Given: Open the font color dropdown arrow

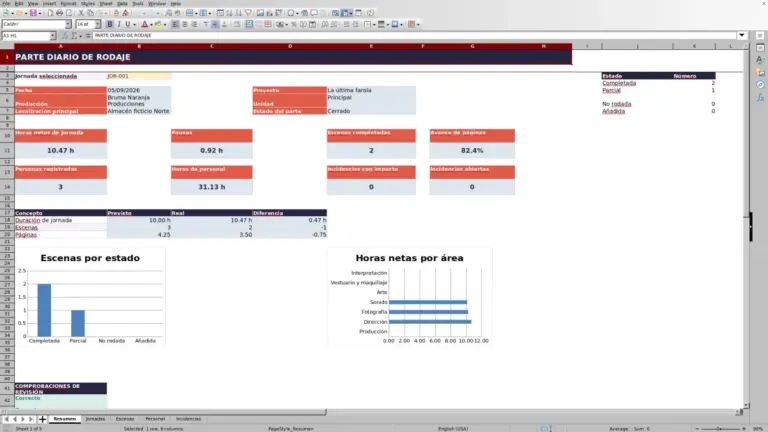Looking at the screenshot, I should click(x=151, y=24).
